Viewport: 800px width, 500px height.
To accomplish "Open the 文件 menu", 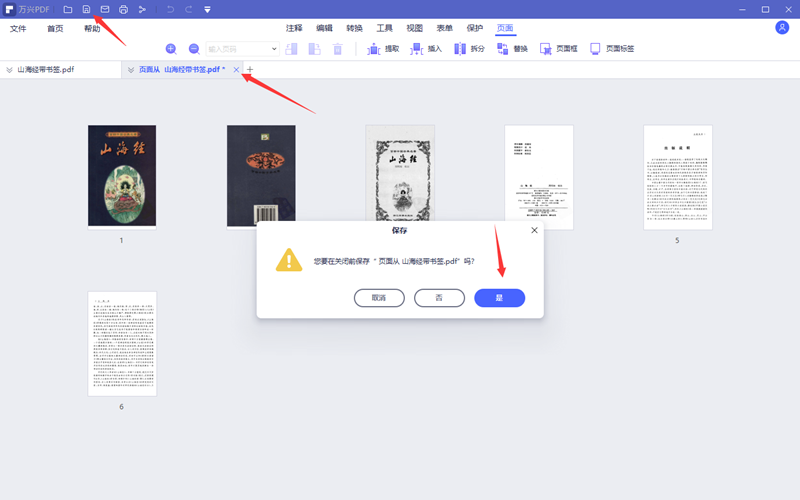I will [x=18, y=29].
